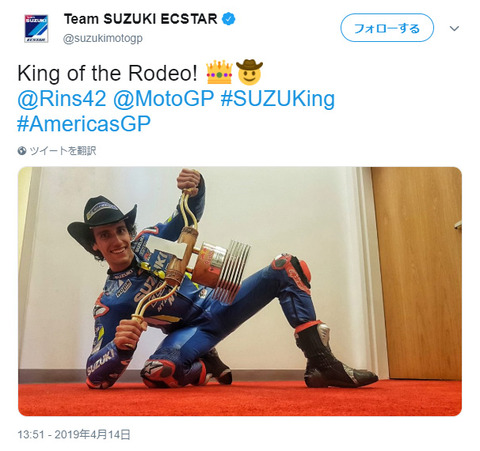Open the @MotoGP mention link
This screenshot has height=451, width=480.
(x=163, y=99)
